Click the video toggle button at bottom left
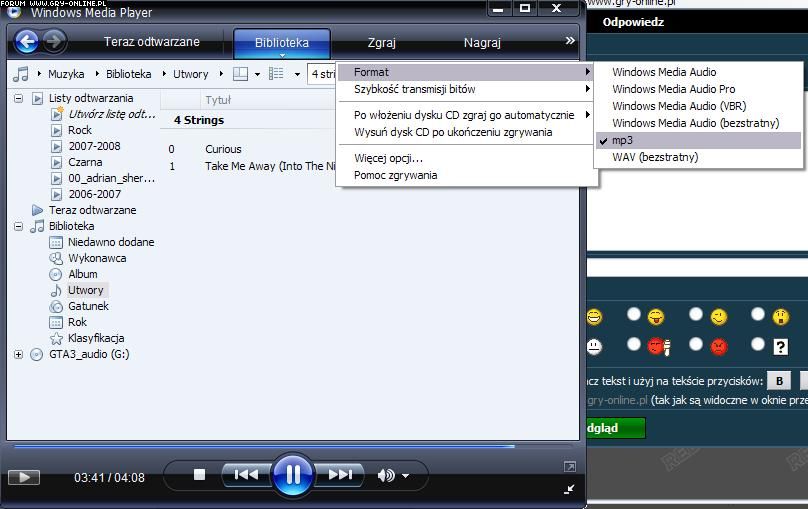The image size is (808, 509). (24, 478)
